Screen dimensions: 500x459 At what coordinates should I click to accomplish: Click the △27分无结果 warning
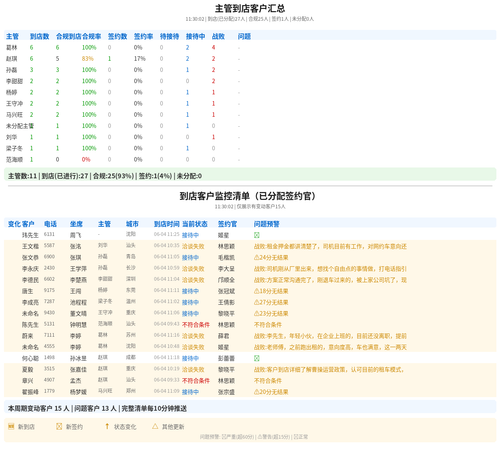click(x=271, y=302)
